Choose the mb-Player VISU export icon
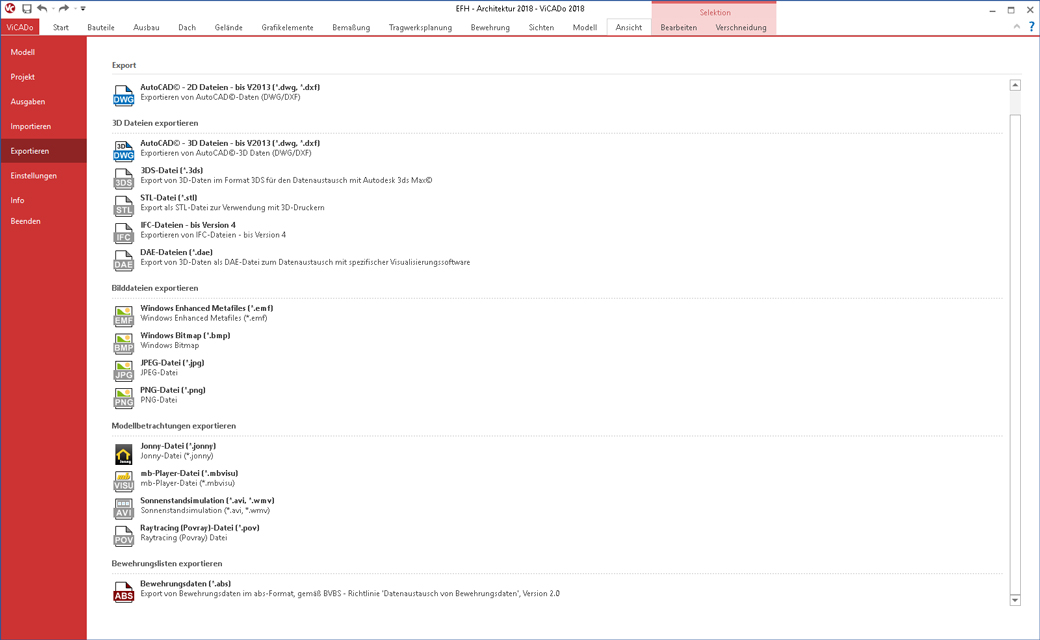The image size is (1040, 640). [123, 481]
